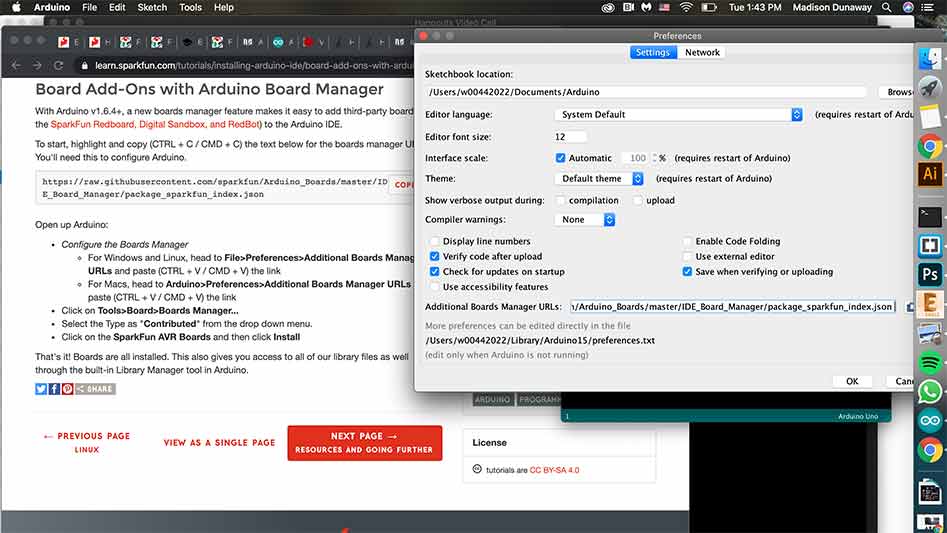947x533 pixels.
Task: Open Brackets editor in the dock
Action: [929, 246]
